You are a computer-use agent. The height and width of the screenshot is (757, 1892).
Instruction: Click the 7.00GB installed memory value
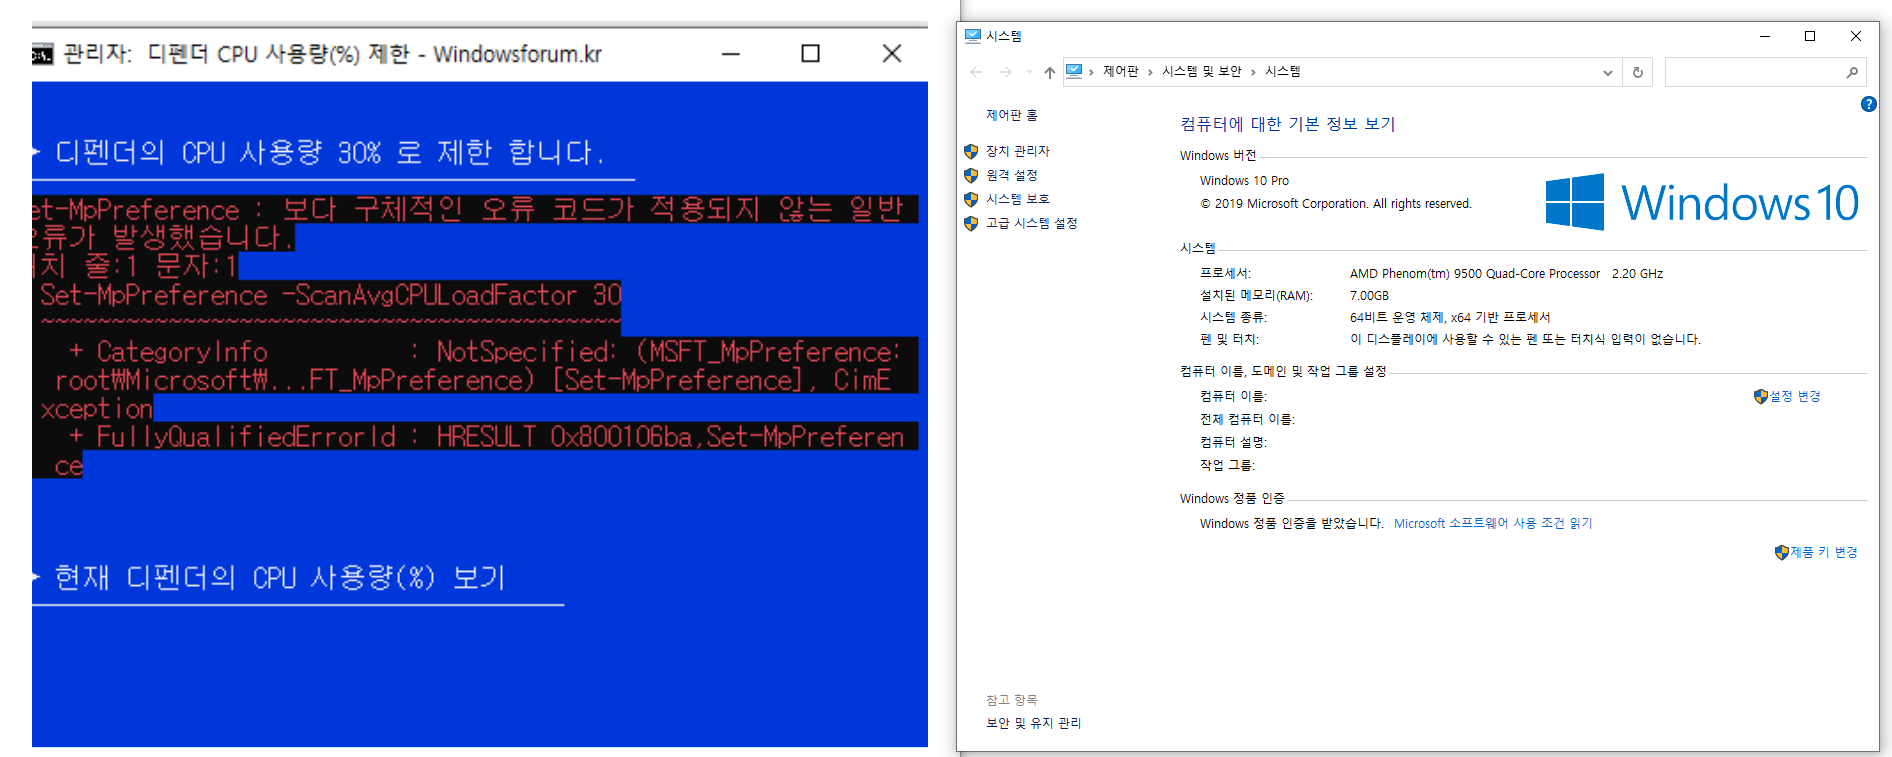click(1369, 295)
